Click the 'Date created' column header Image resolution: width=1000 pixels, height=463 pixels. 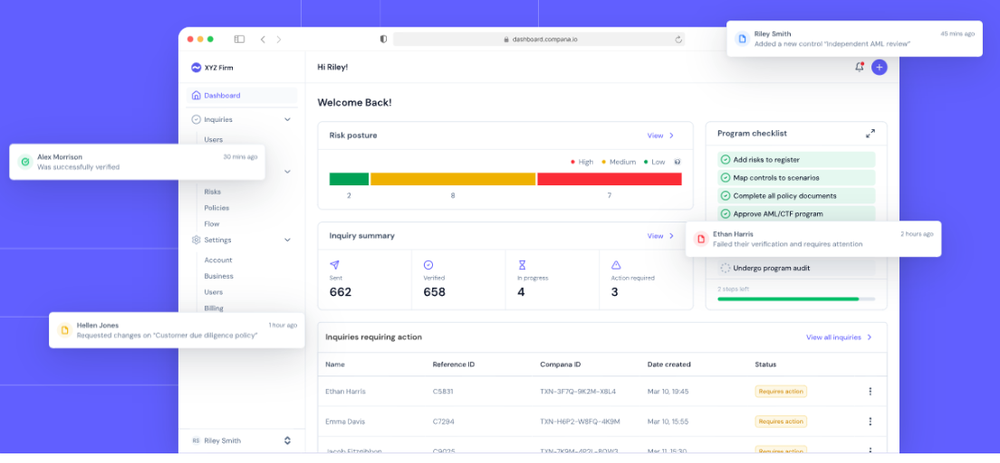668,365
